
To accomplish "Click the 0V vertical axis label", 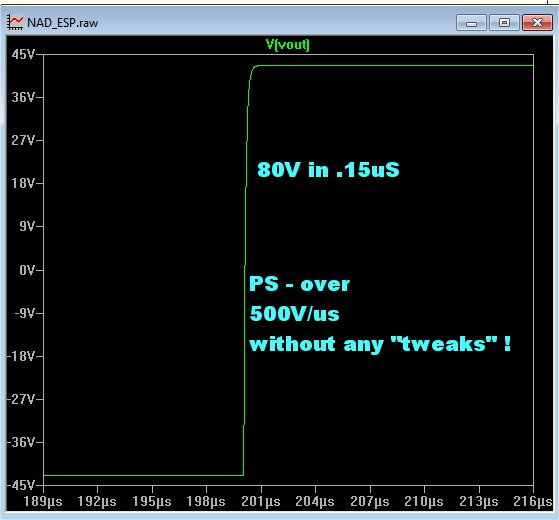I will (27, 270).
